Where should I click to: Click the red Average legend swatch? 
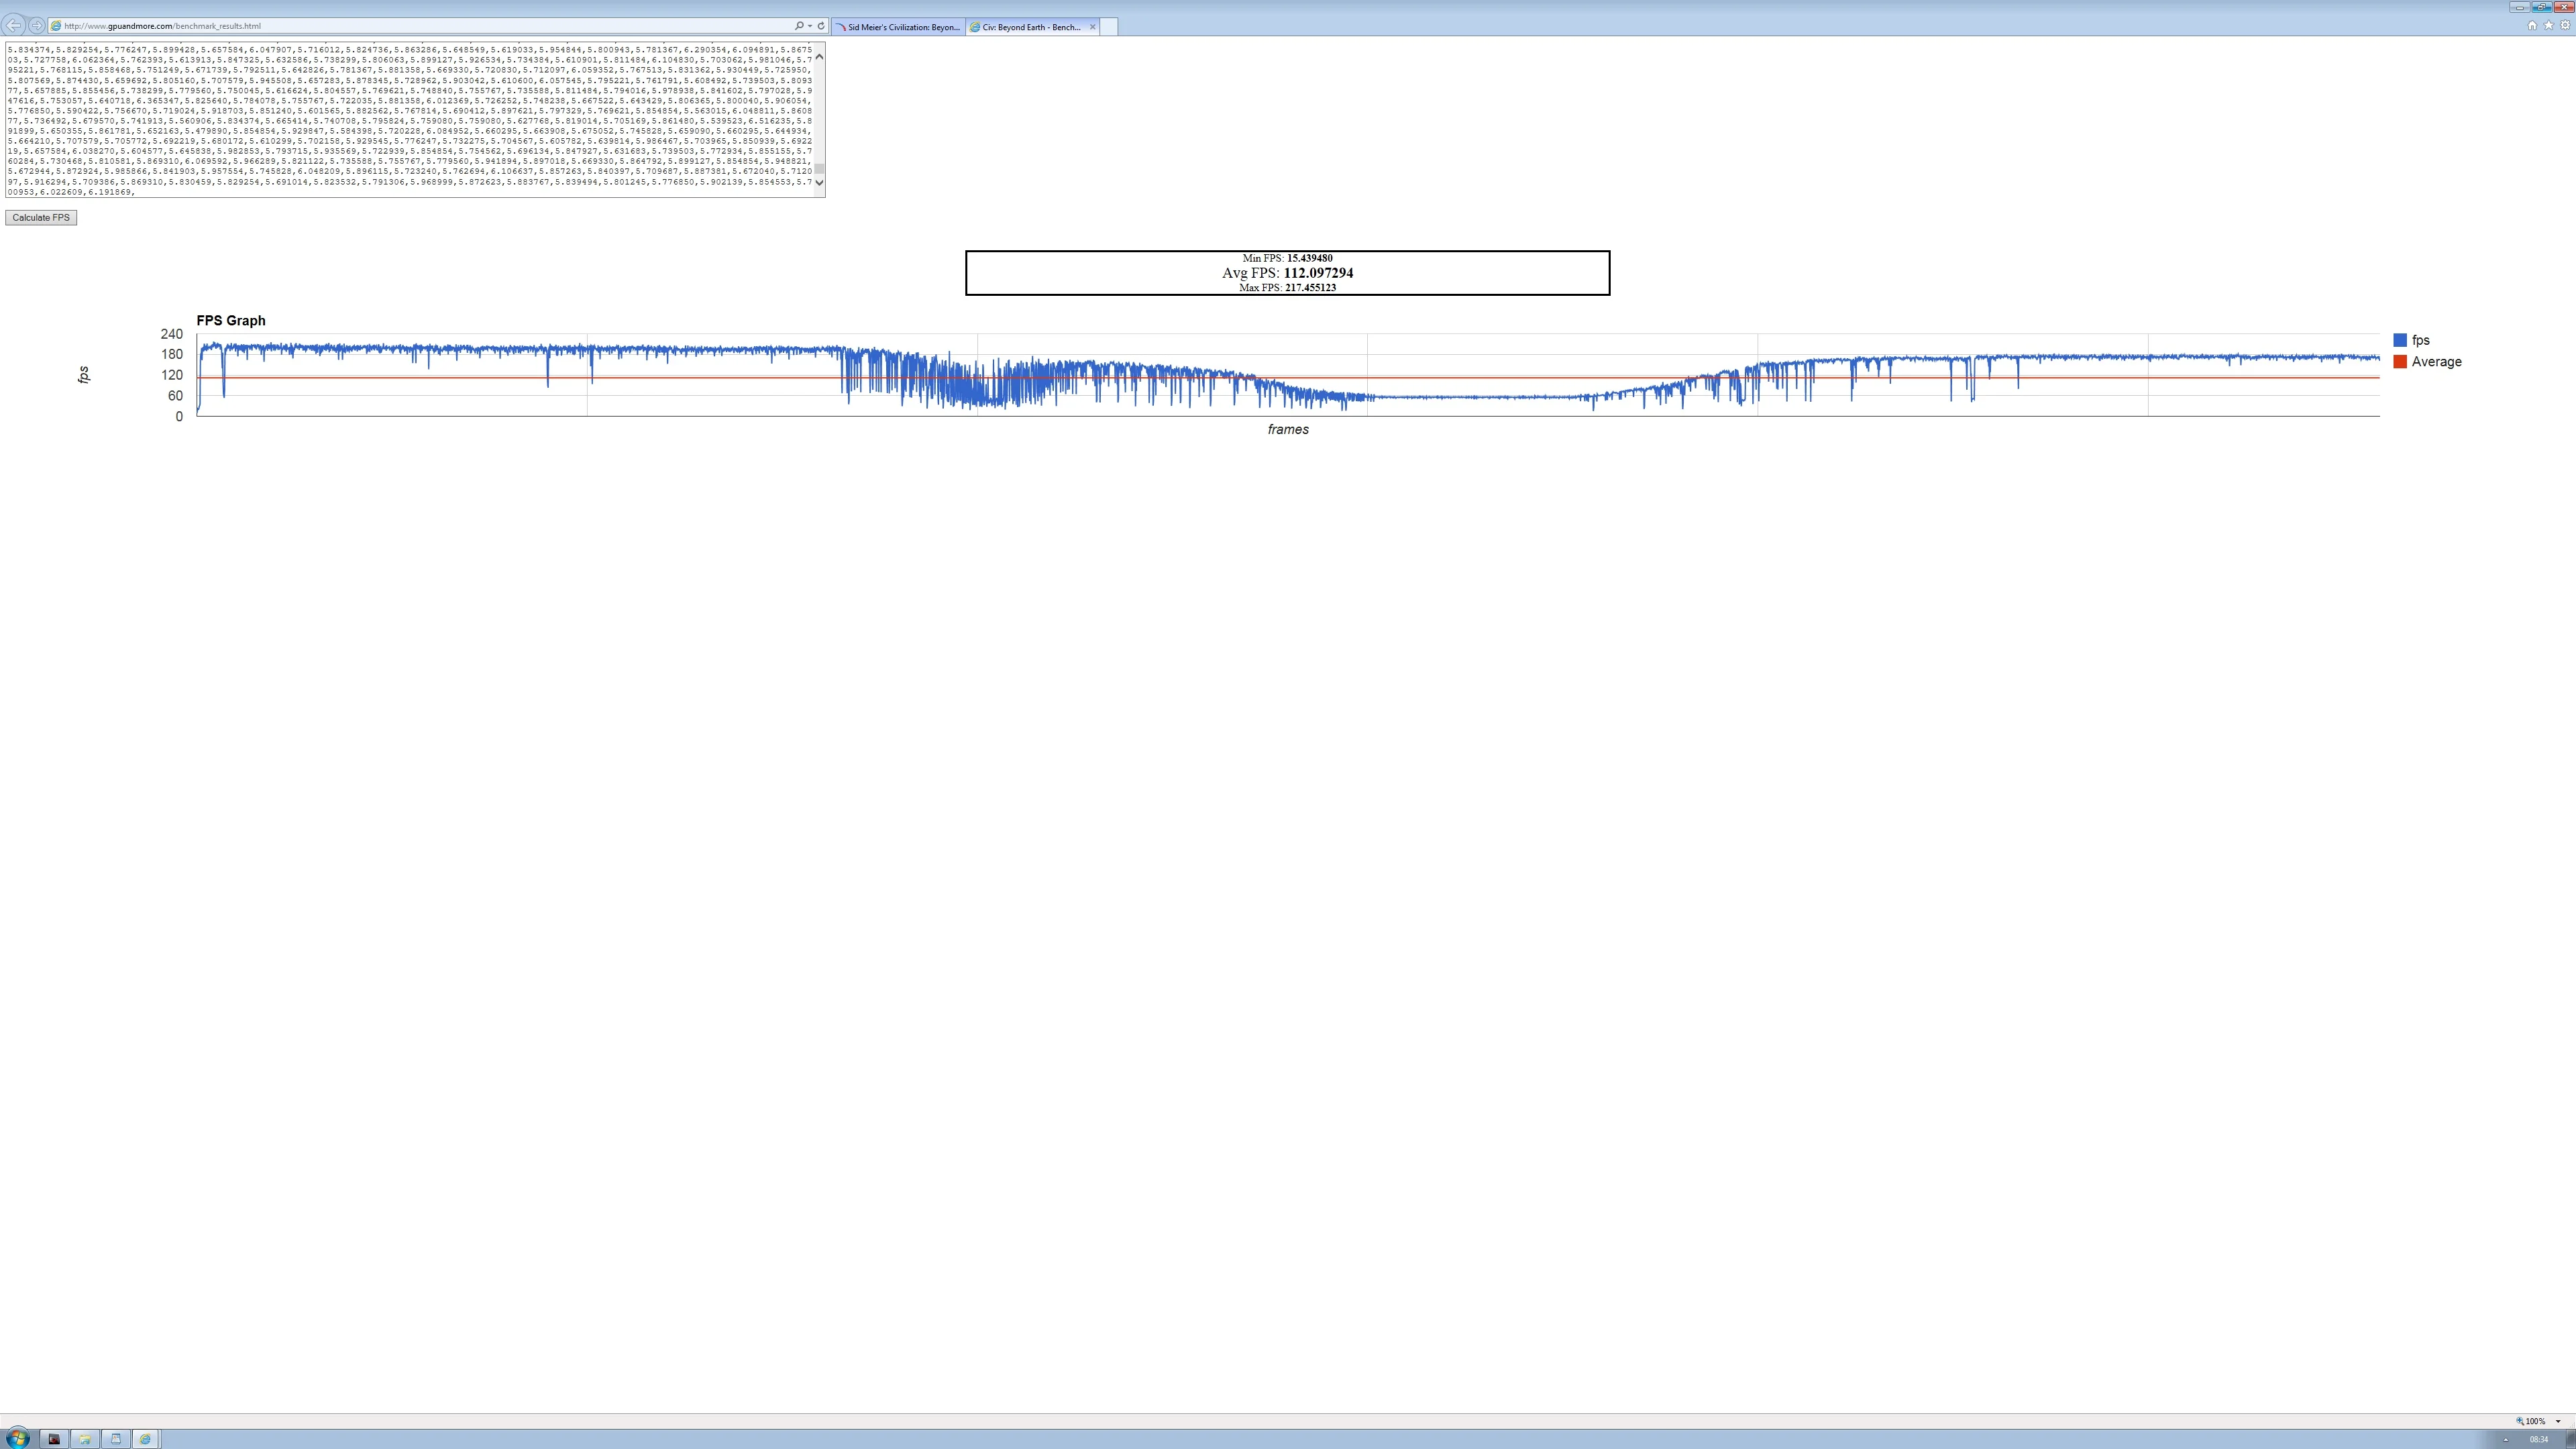[x=2399, y=362]
